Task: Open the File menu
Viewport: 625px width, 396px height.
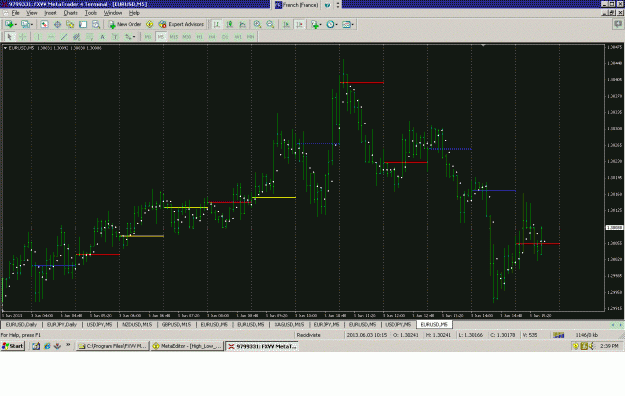Action: pyautogui.click(x=16, y=13)
